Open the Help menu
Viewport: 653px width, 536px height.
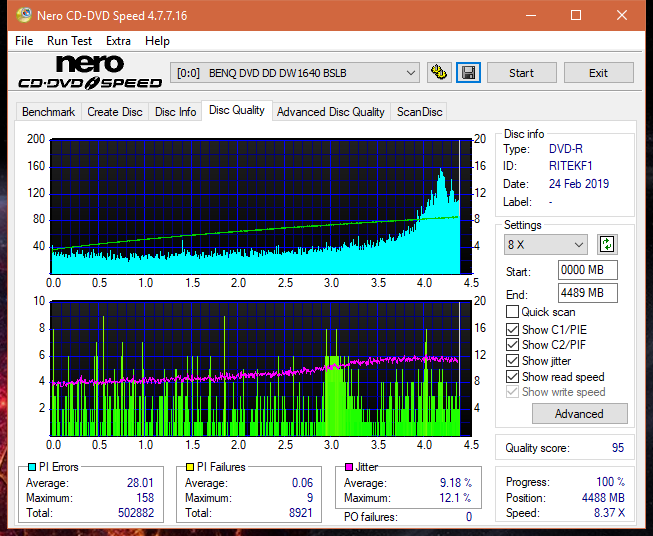pyautogui.click(x=157, y=41)
